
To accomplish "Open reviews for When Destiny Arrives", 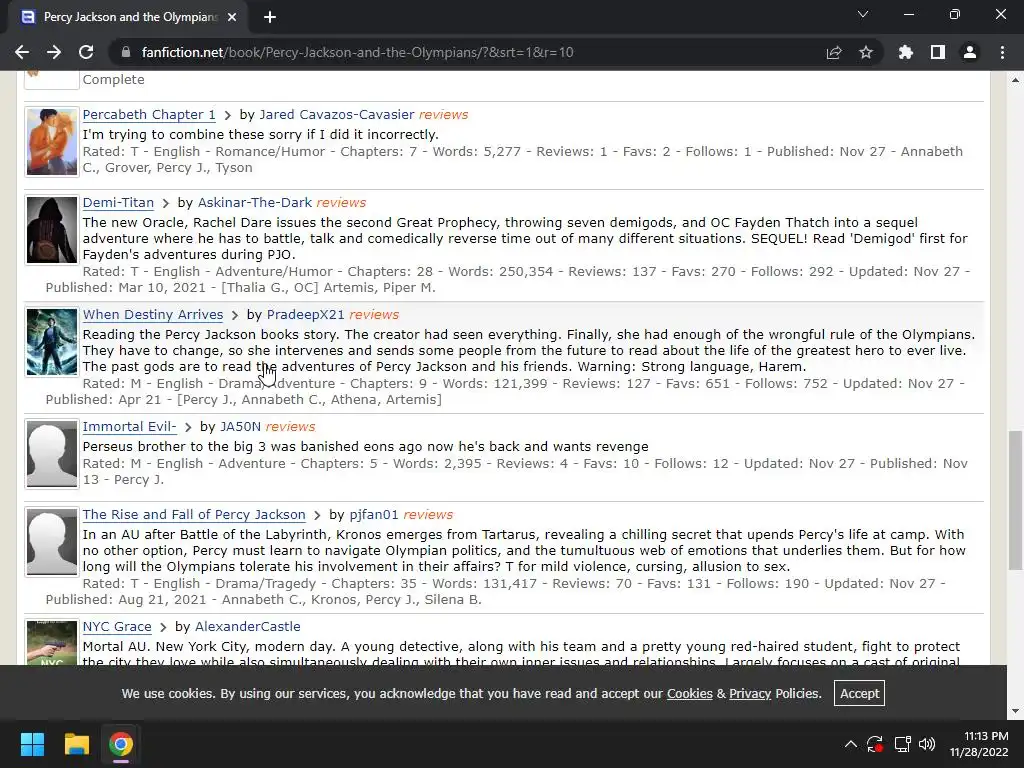I will click(374, 315).
